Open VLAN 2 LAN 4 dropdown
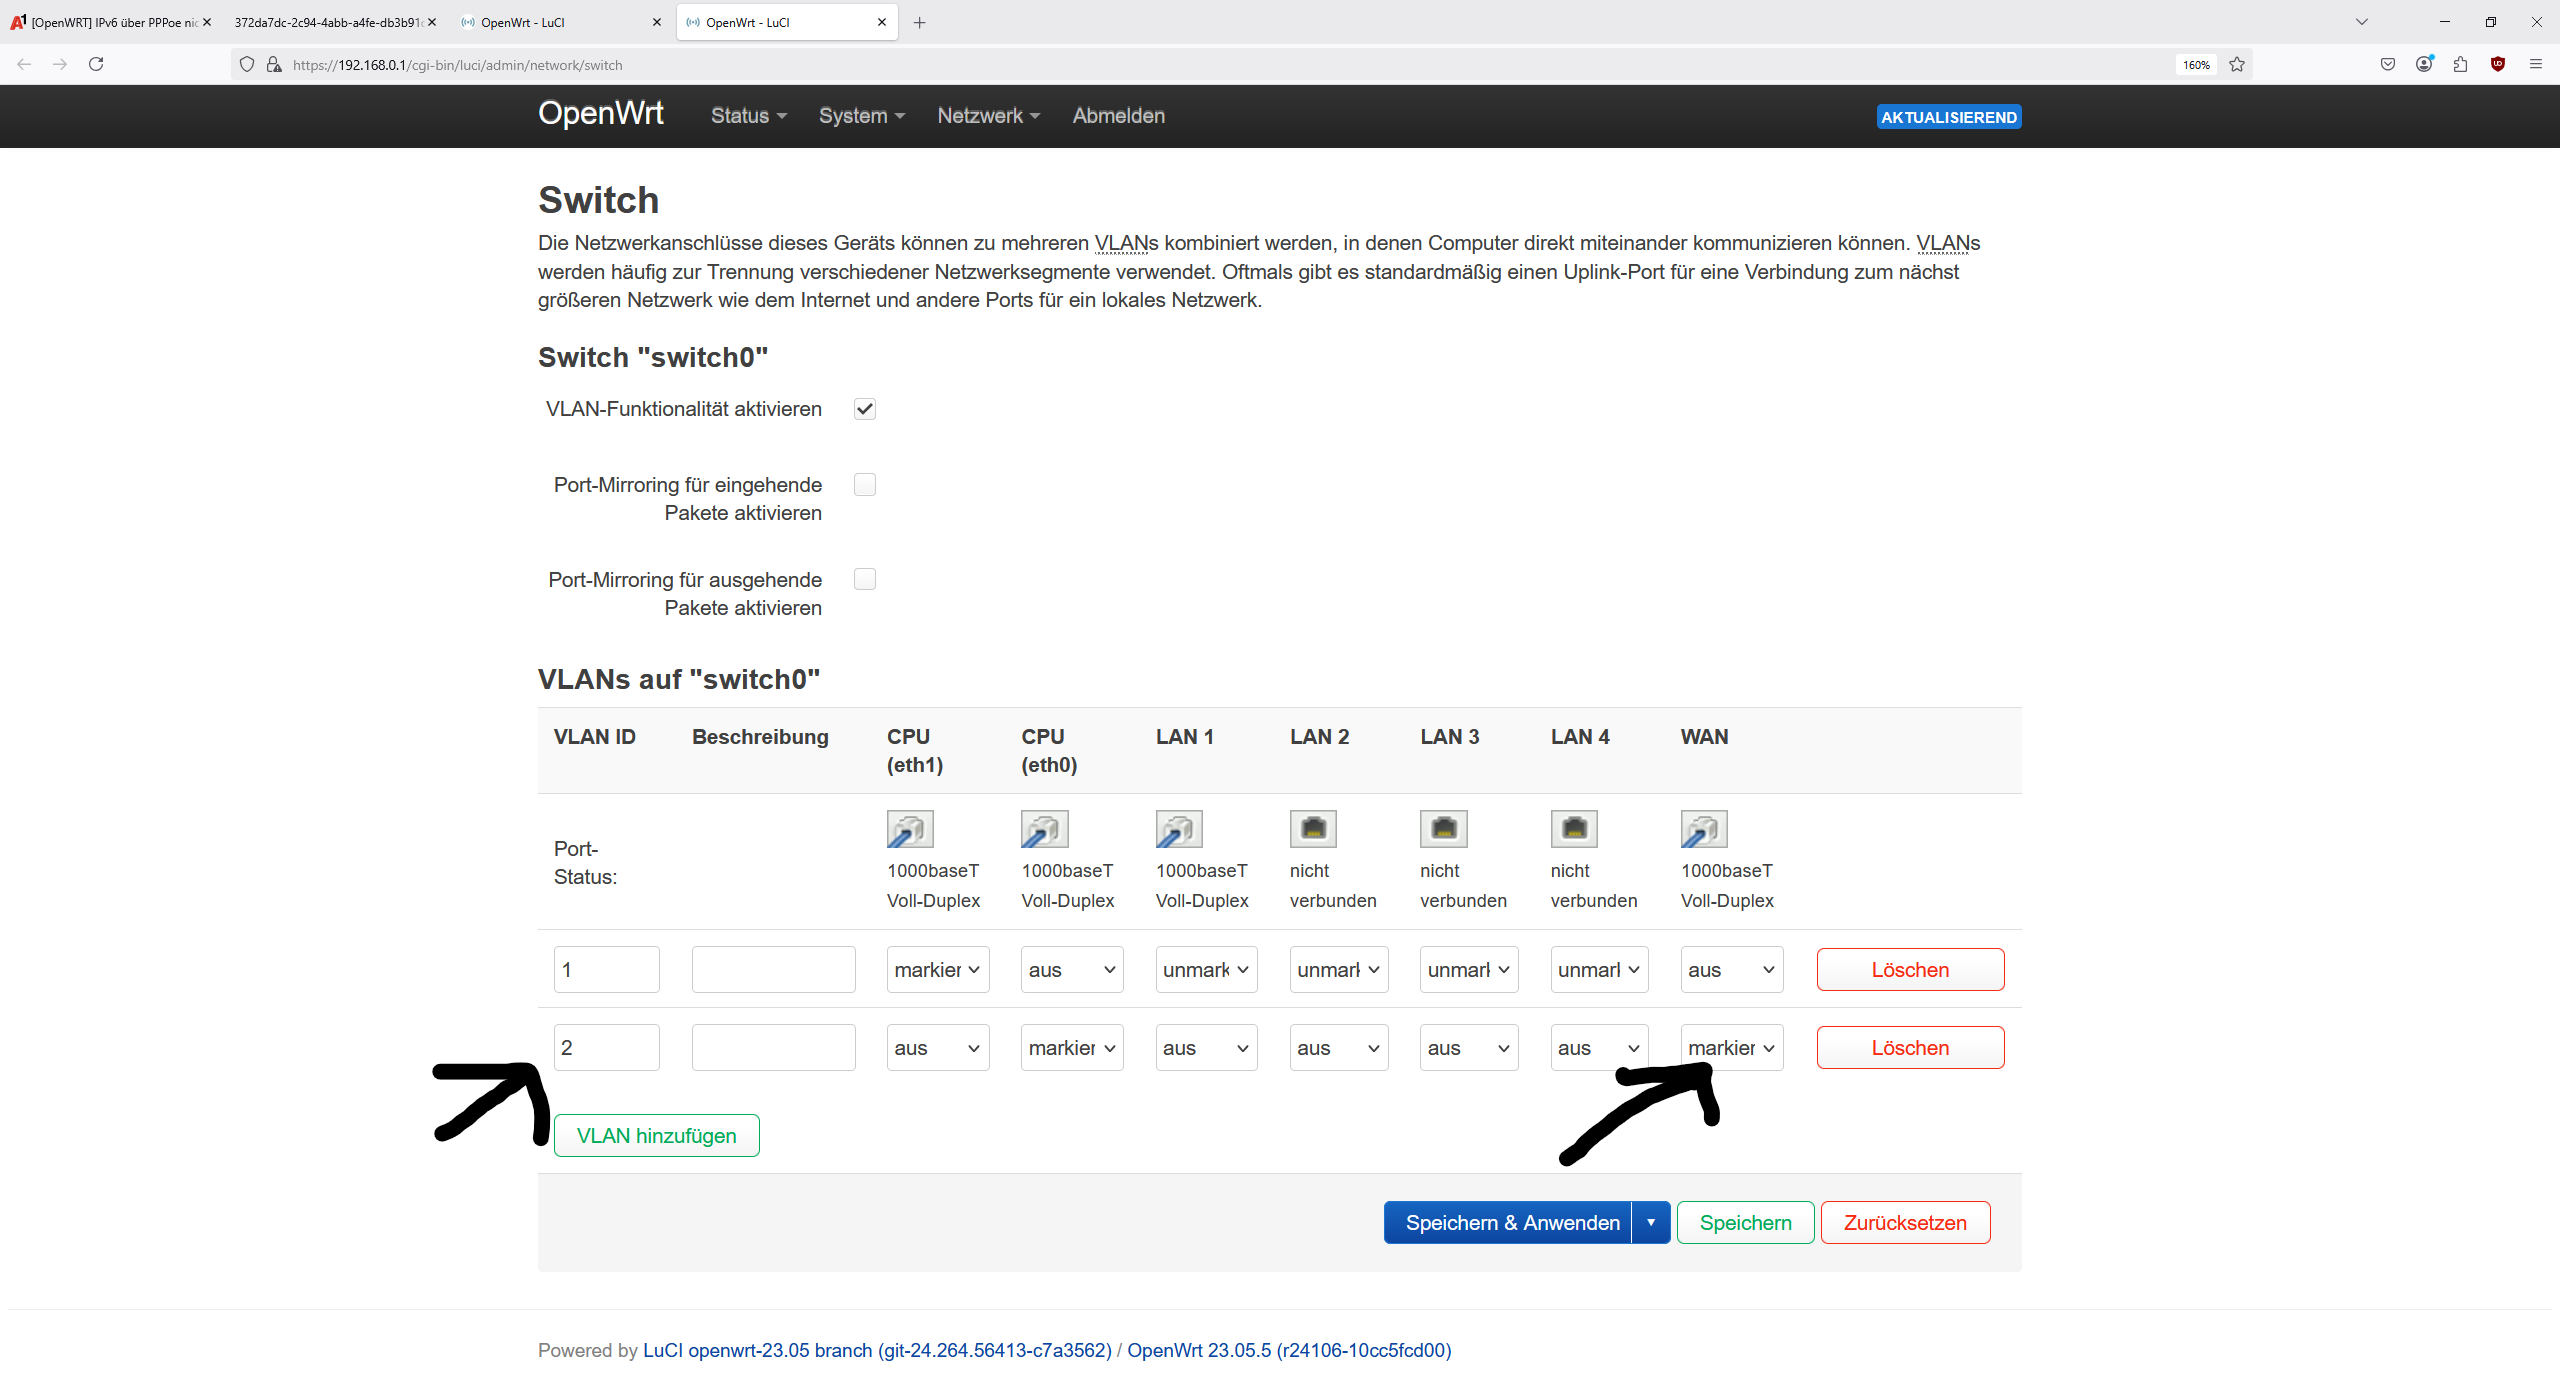This screenshot has height=1392, width=2560. pyautogui.click(x=1599, y=1047)
